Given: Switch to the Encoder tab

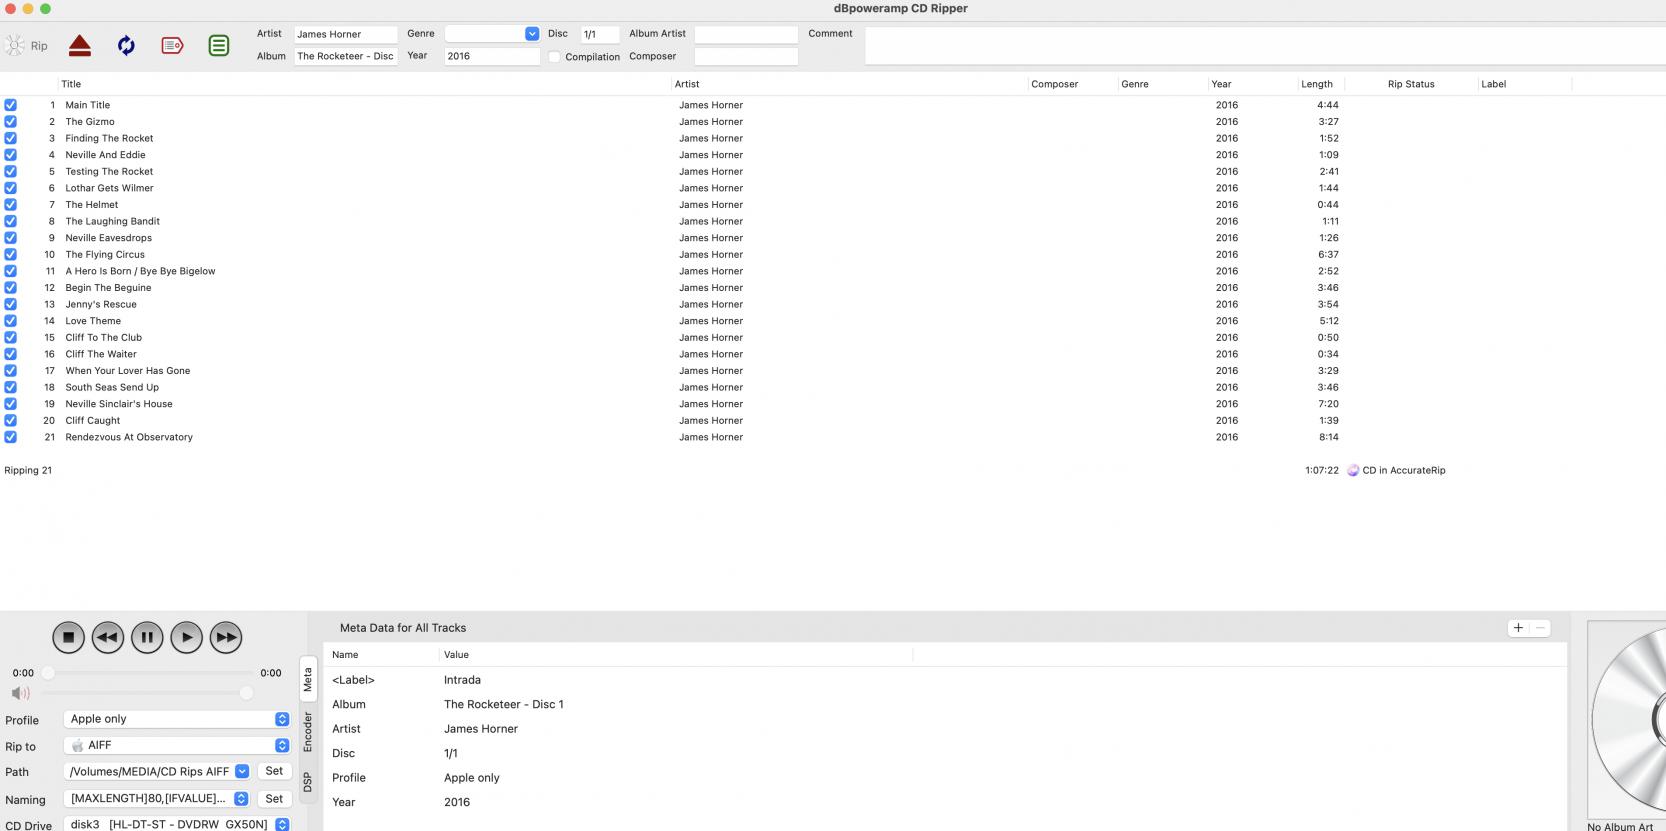Looking at the screenshot, I should tap(308, 732).
